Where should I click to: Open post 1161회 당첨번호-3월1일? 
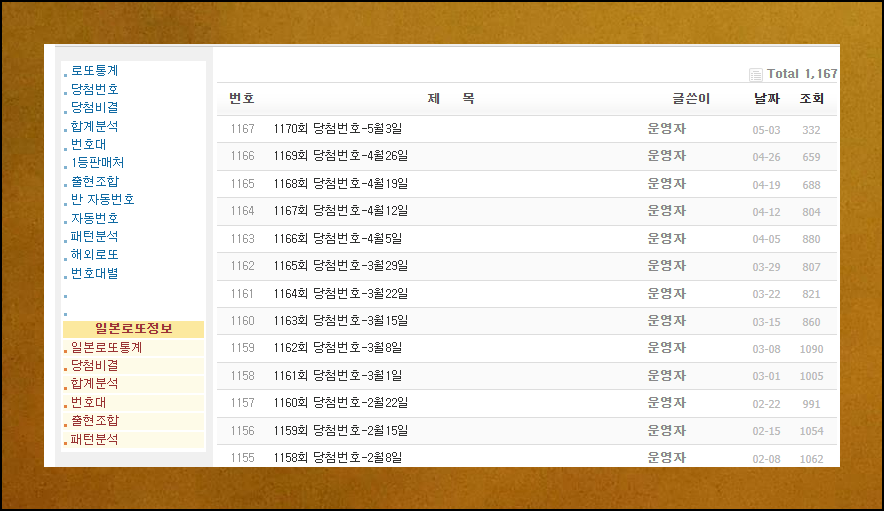[338, 375]
